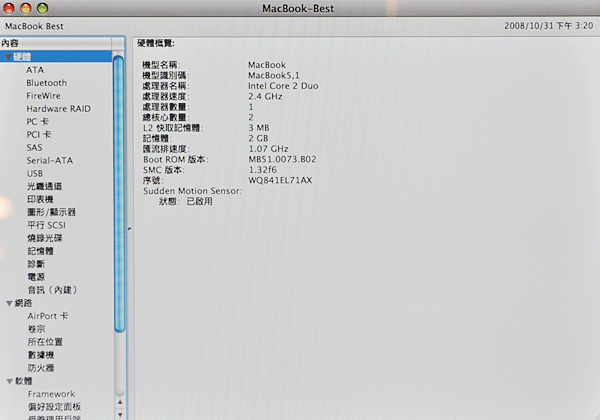Select the 網路 network heading label
This screenshot has width=600, height=420.
(x=23, y=303)
